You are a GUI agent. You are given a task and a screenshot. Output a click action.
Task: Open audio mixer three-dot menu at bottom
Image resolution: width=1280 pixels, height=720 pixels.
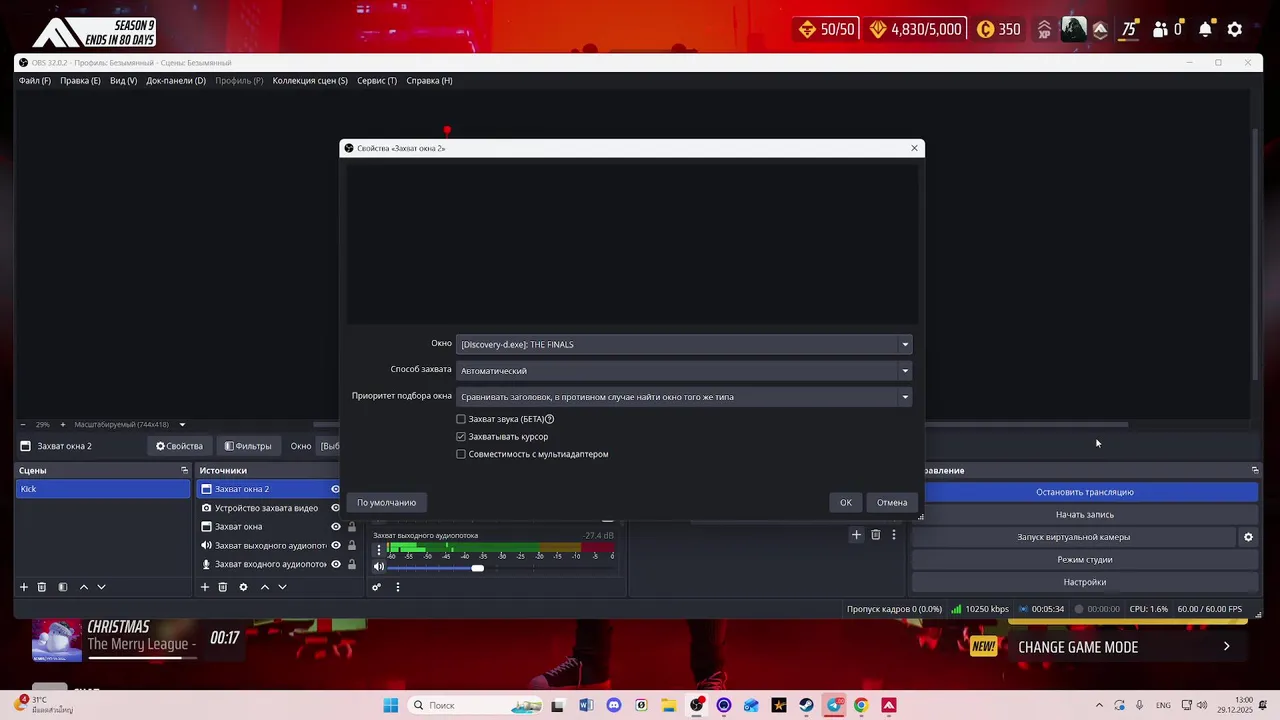point(397,587)
